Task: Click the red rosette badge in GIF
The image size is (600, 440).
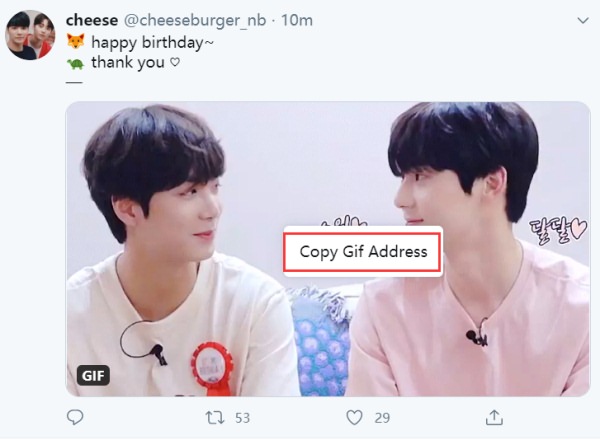Action: 212,369
